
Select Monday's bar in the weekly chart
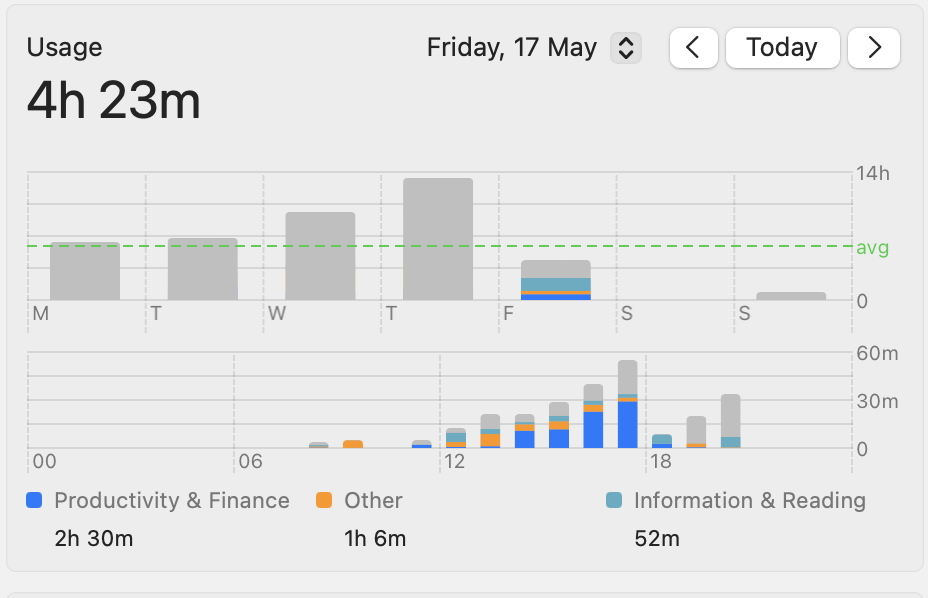tap(85, 271)
